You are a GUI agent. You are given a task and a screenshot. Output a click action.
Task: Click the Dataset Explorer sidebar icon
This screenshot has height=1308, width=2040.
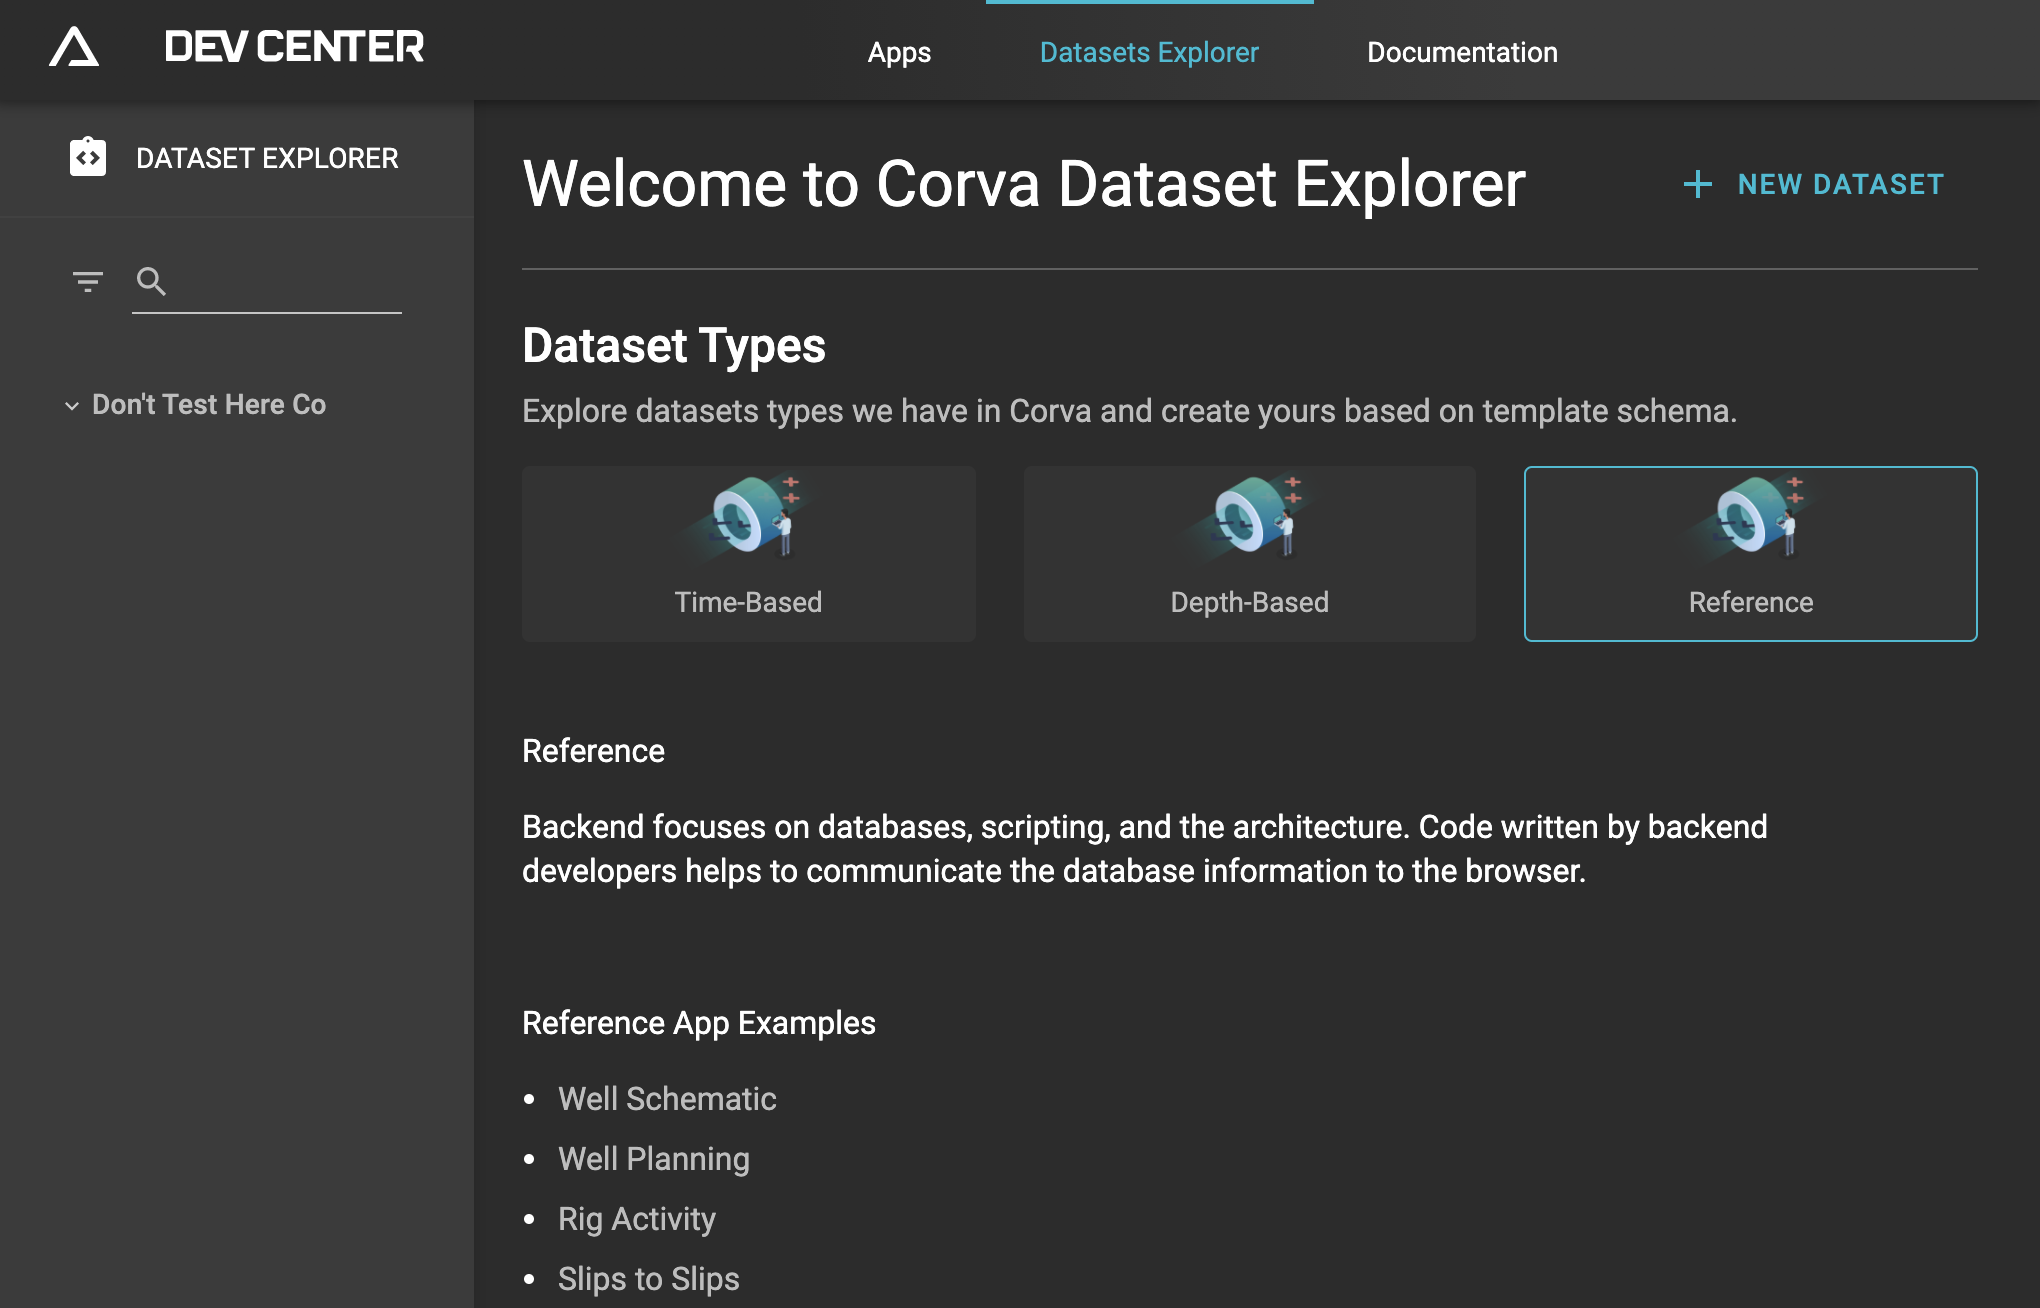point(88,157)
